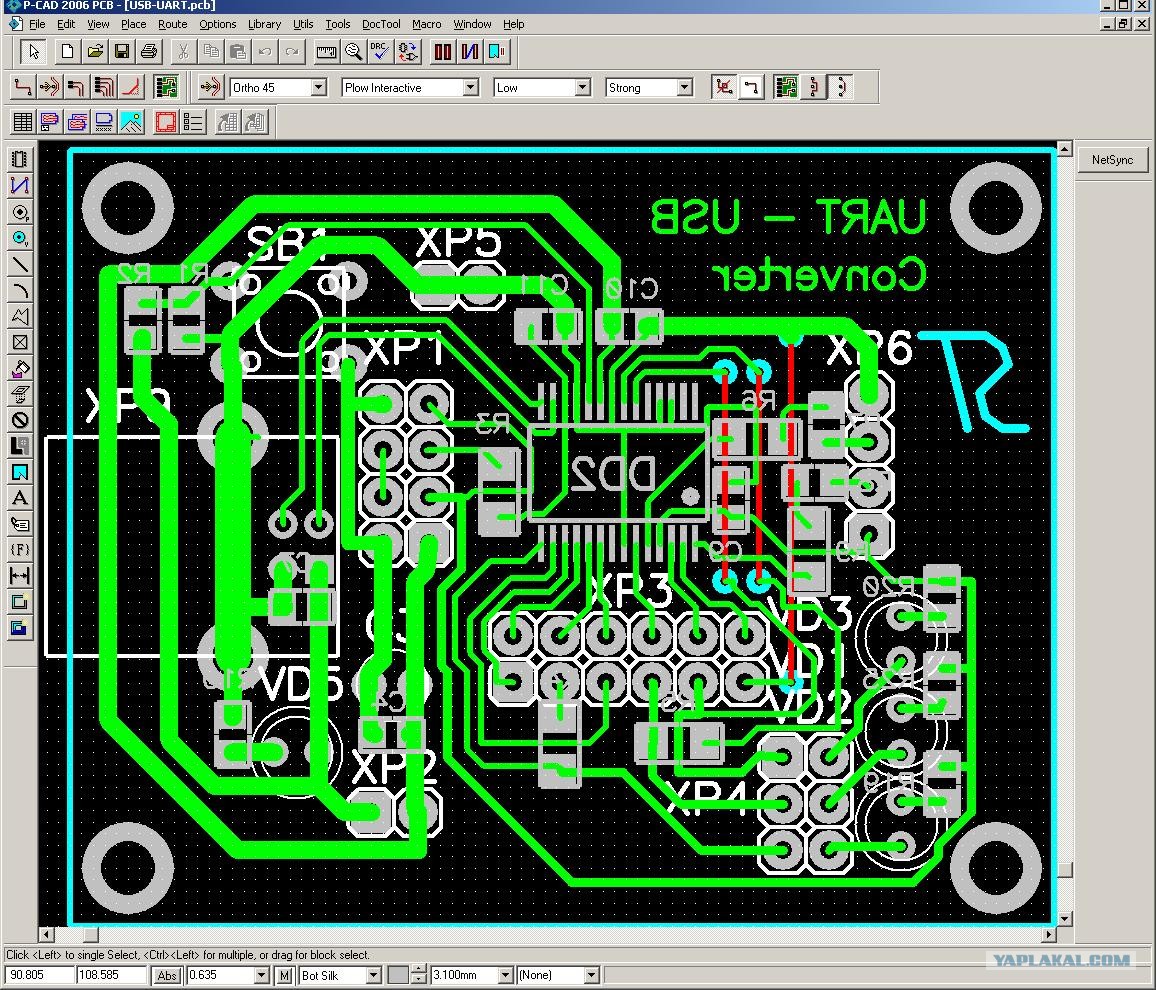This screenshot has width=1156, height=990.
Task: Toggle the M macro record button
Action: pos(285,975)
